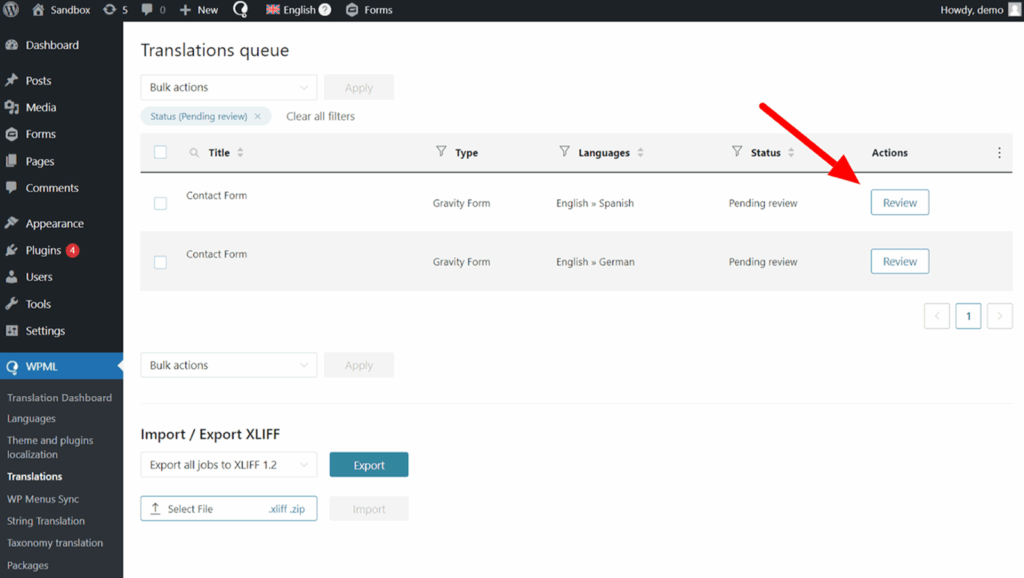This screenshot has width=1024, height=578.
Task: Review the English » Spanish translation
Action: (900, 202)
